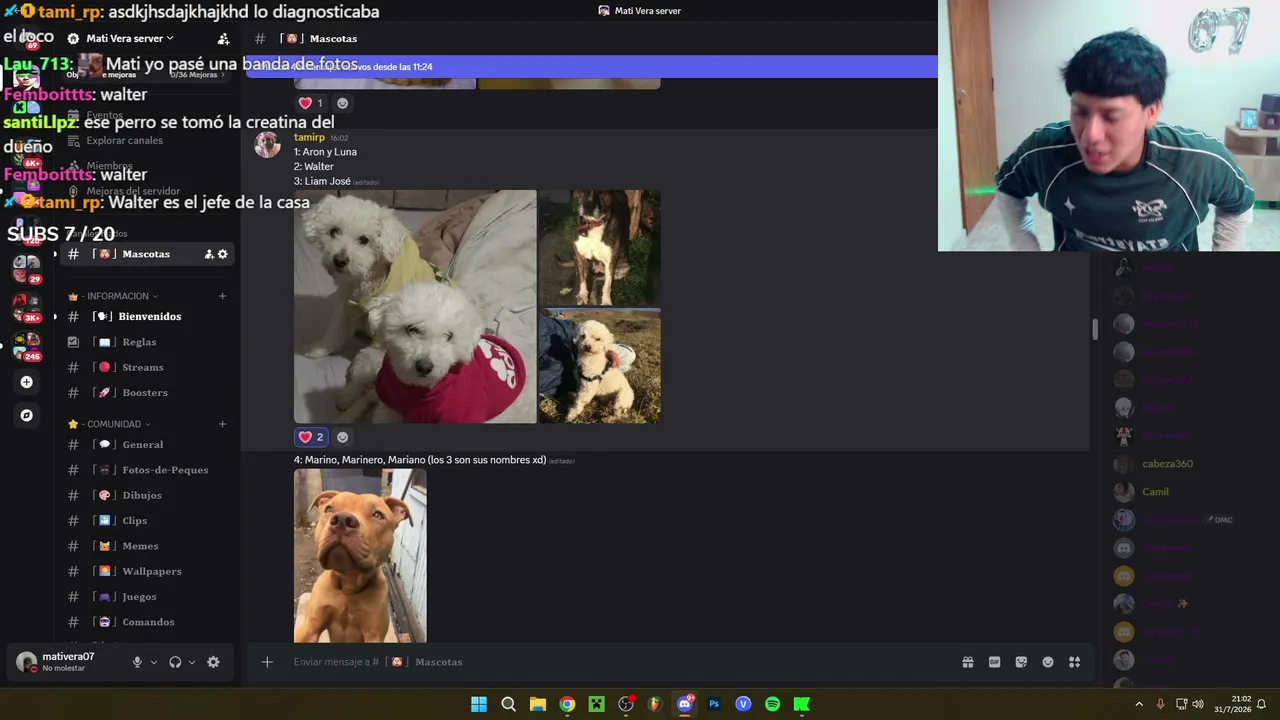Image resolution: width=1280 pixels, height=720 pixels.
Task: Open OBS Studio from the taskbar
Action: coord(626,704)
